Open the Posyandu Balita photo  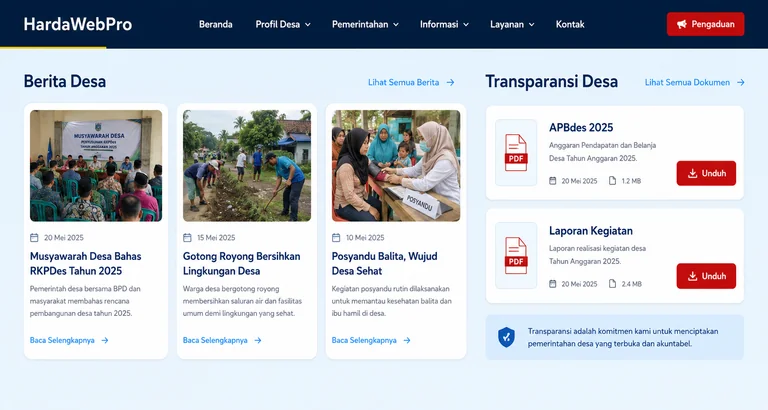point(396,166)
